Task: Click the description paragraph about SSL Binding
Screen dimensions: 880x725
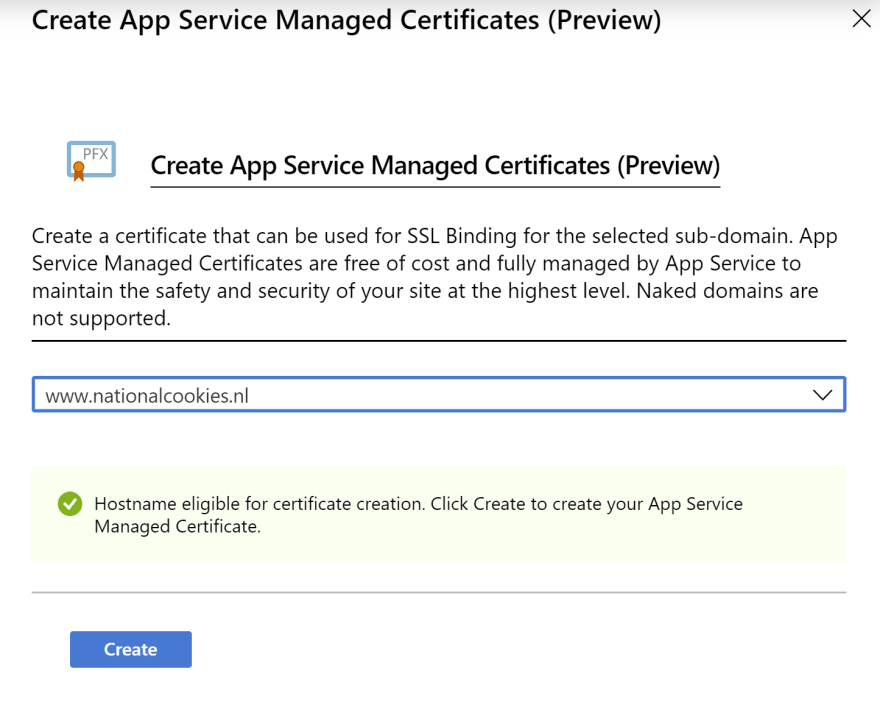Action: pos(435,277)
